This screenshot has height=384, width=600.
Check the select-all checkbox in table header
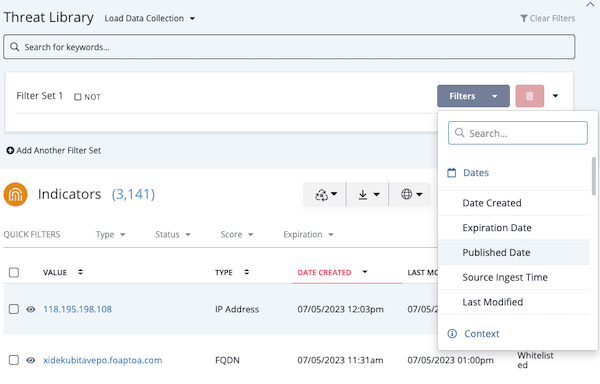pyautogui.click(x=14, y=272)
